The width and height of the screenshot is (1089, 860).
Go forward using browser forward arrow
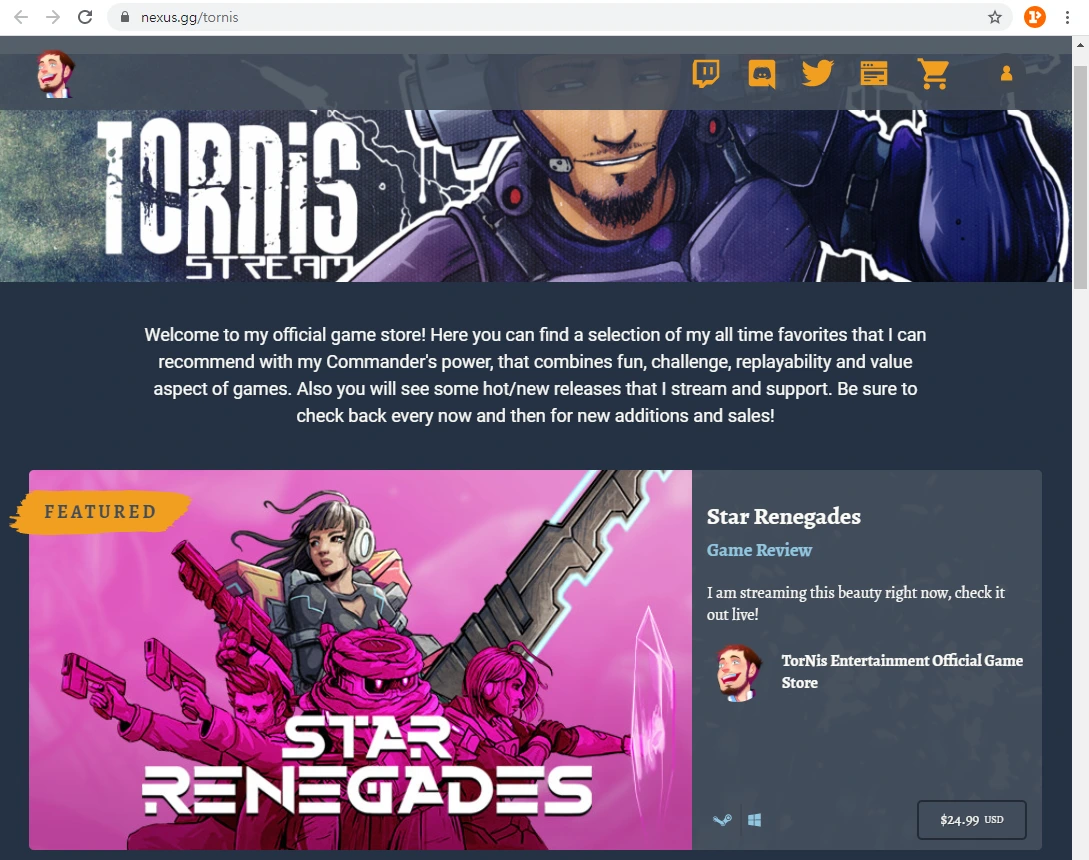click(x=53, y=17)
